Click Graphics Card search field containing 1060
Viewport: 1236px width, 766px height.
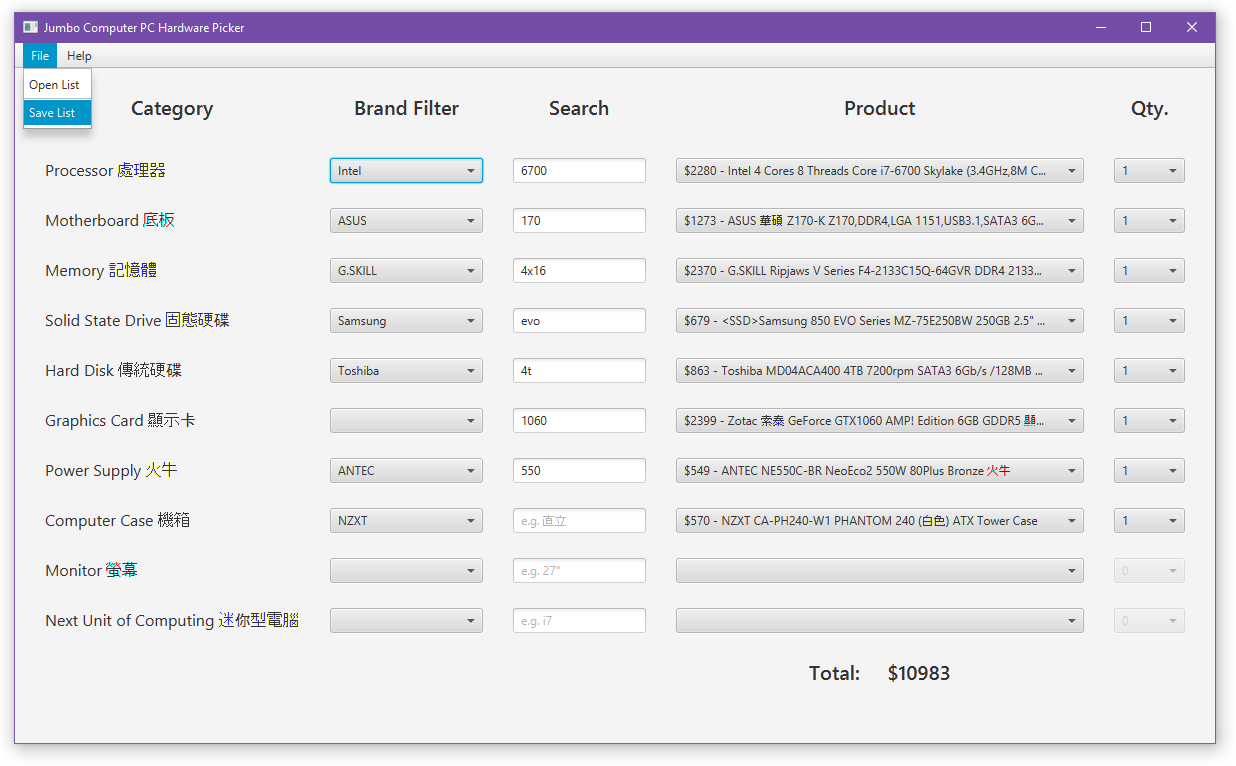[x=579, y=421]
